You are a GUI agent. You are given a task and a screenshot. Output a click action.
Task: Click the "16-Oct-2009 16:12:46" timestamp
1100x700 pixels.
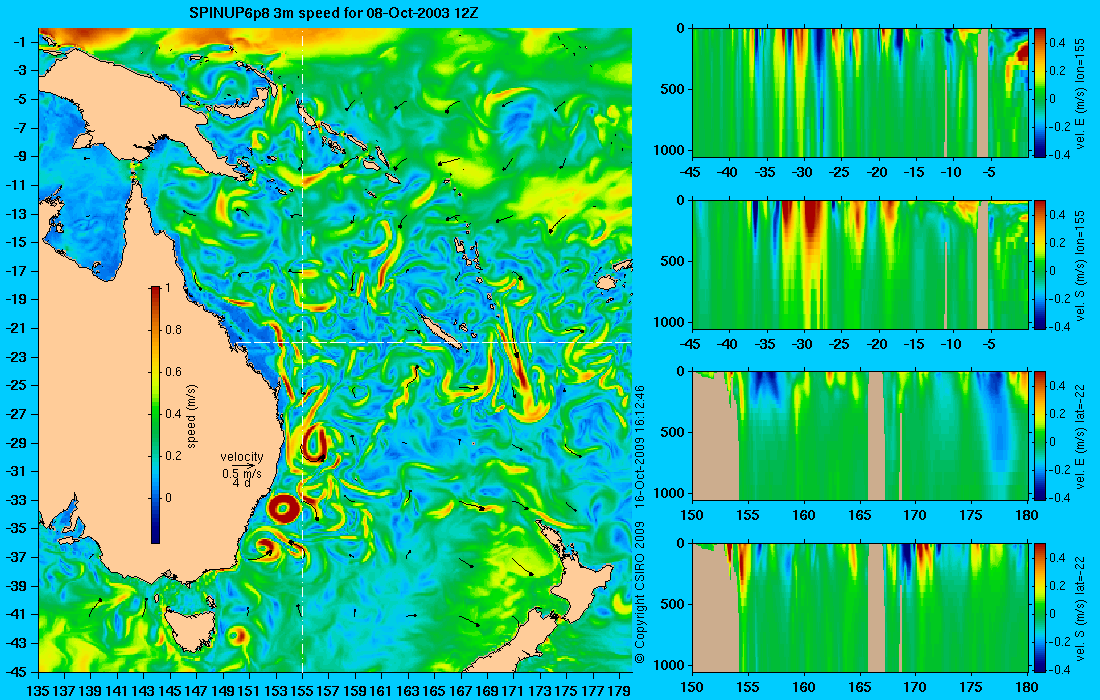coord(639,446)
